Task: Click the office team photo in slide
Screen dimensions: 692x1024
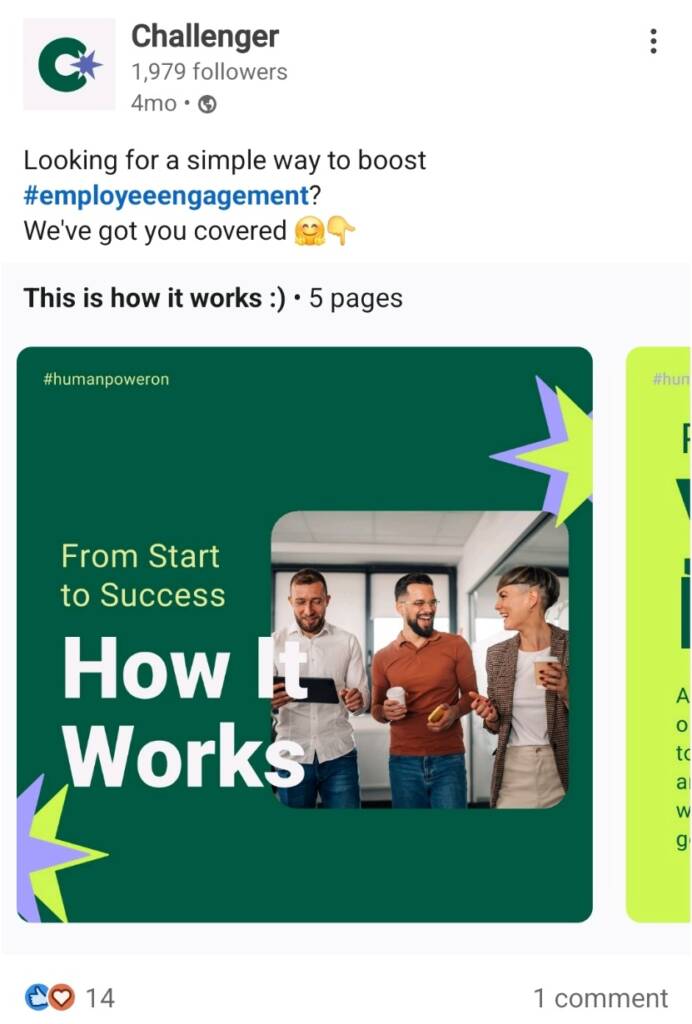Action: pos(420,660)
